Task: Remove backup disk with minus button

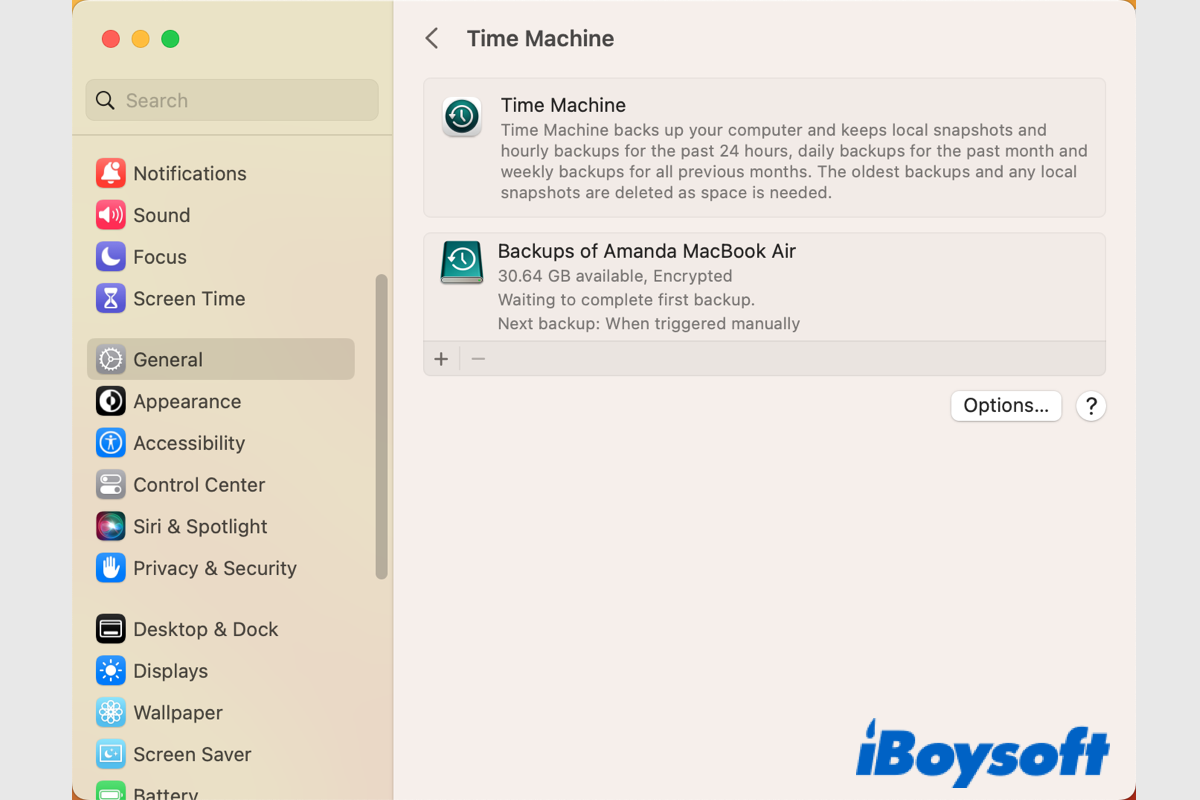Action: coord(478,359)
